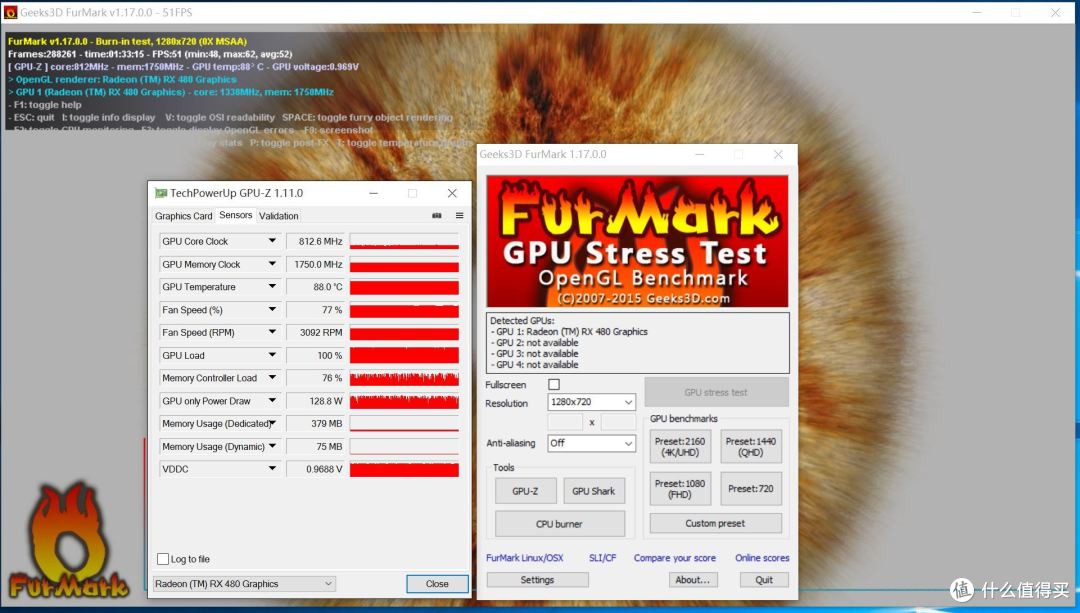Open the Compare your score link
Image resolution: width=1080 pixels, height=613 pixels.
pyautogui.click(x=675, y=558)
